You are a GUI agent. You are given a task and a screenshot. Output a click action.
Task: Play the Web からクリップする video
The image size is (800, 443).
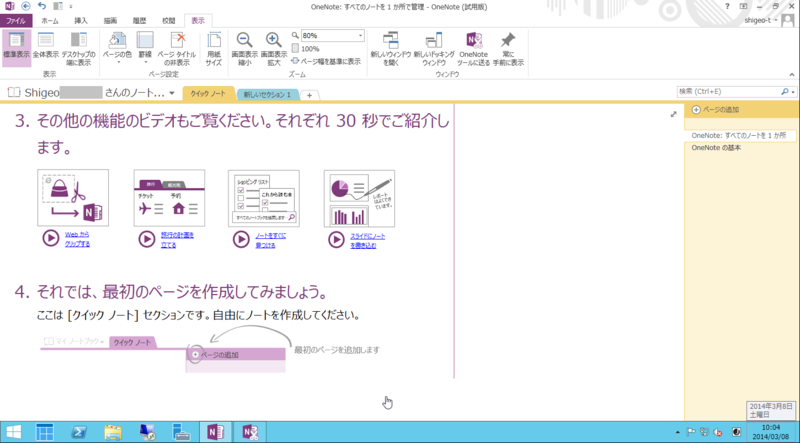[51, 239]
